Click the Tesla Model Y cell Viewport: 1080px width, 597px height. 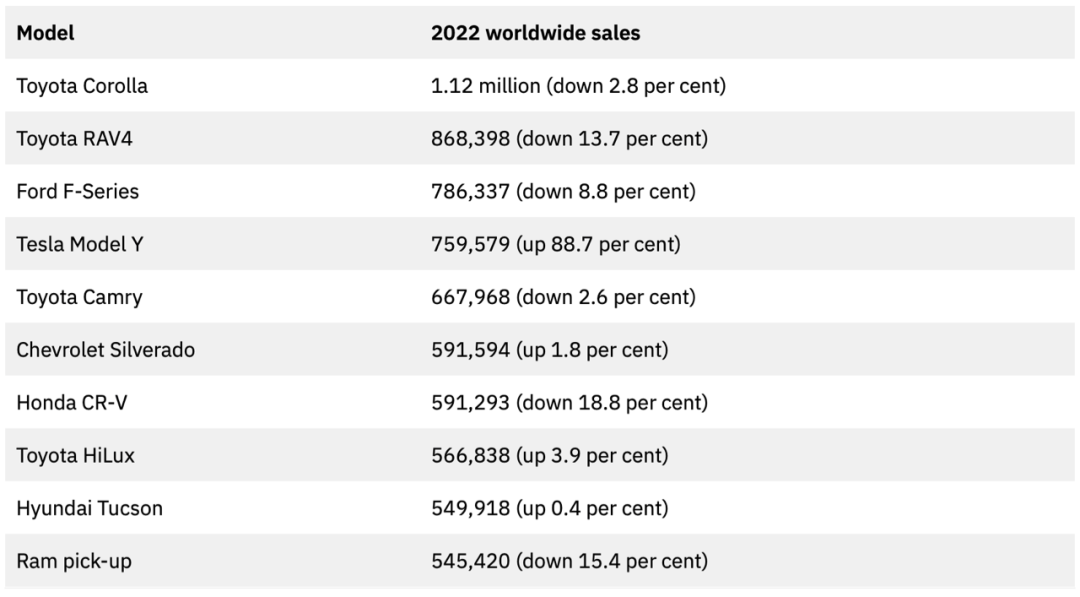point(79,244)
